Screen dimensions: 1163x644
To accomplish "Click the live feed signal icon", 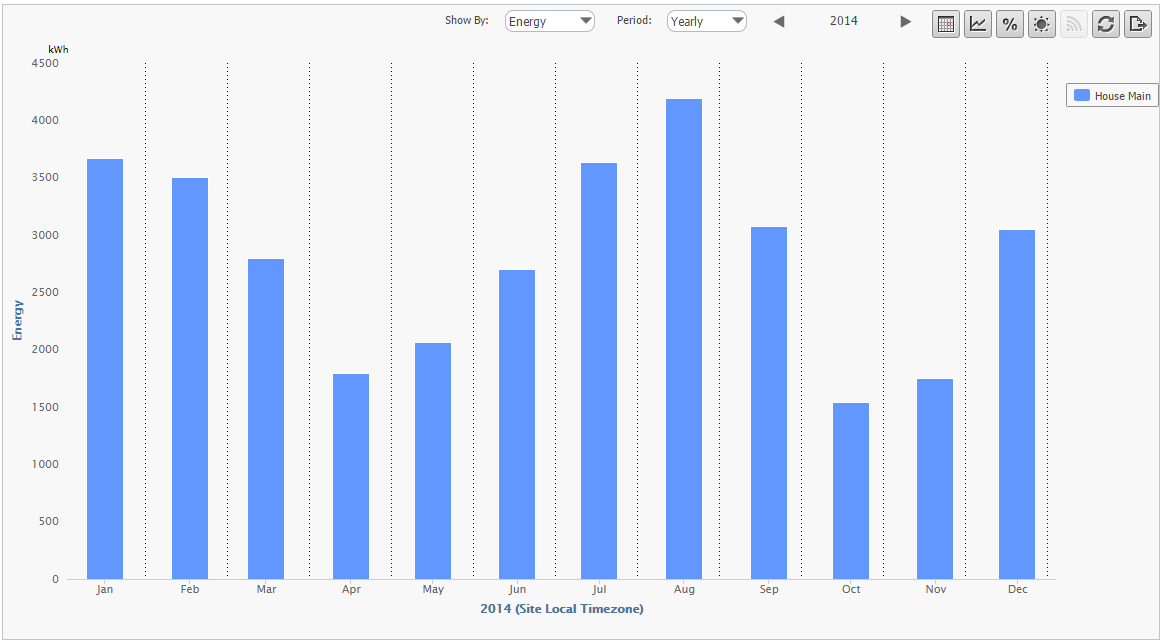I will pos(1074,24).
